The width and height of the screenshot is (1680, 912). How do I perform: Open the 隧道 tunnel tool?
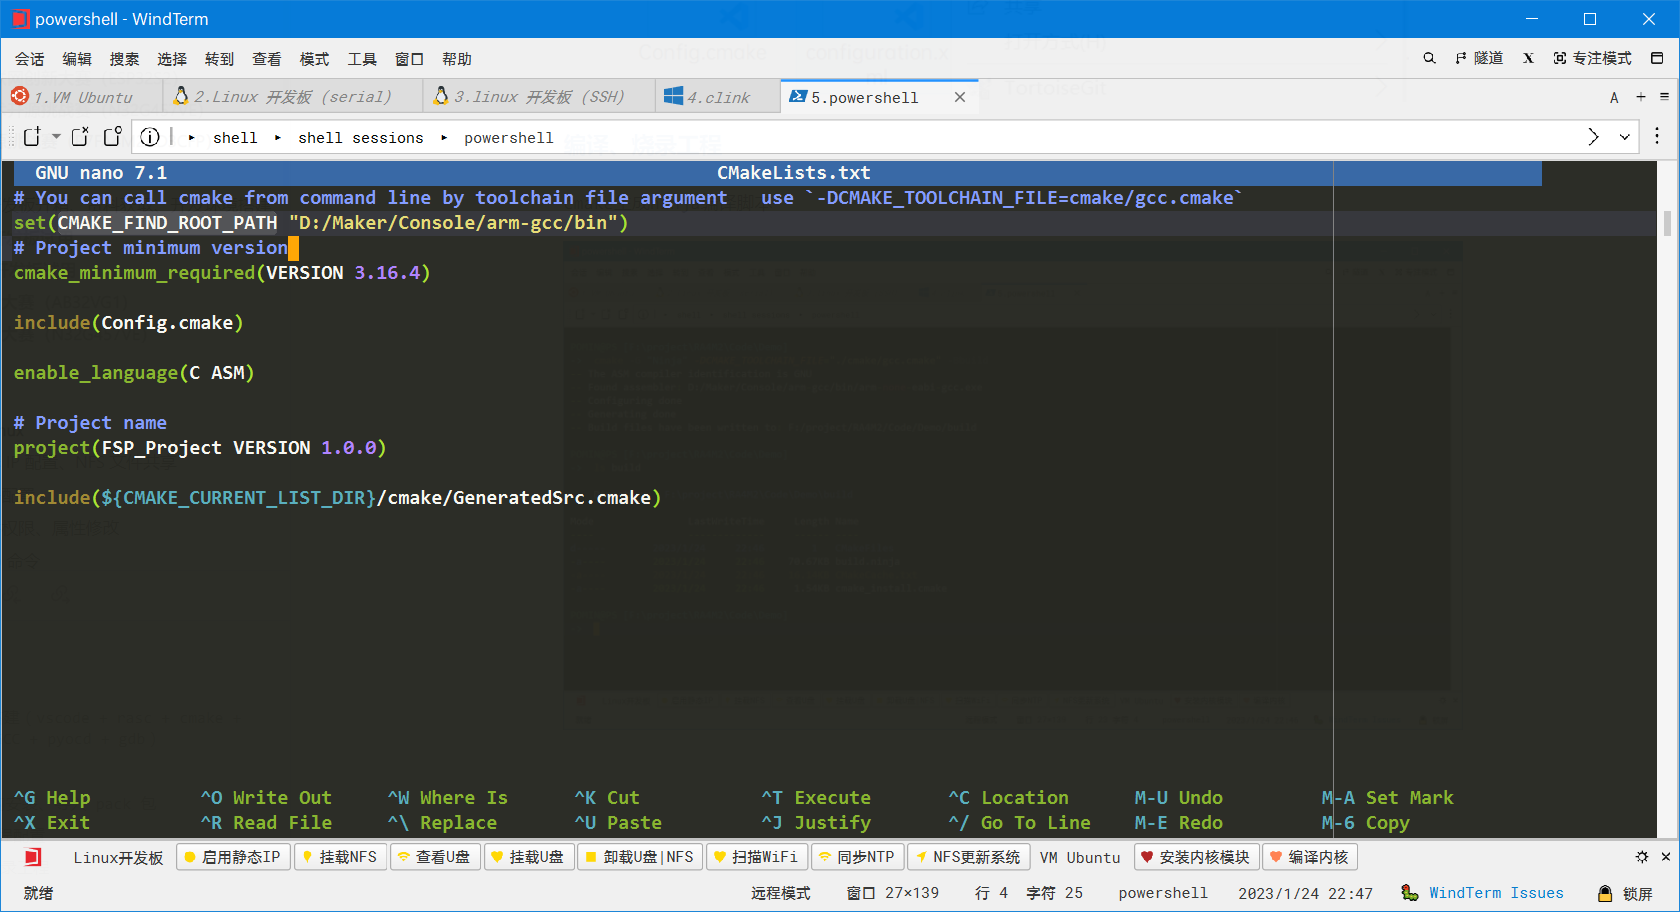[1479, 58]
